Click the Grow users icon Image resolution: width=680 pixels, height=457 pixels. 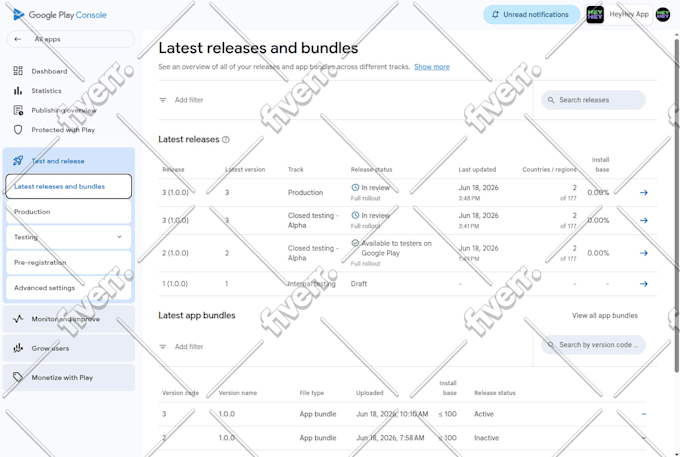[x=18, y=348]
